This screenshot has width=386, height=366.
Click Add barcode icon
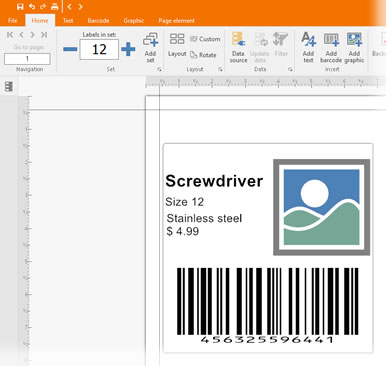click(331, 47)
